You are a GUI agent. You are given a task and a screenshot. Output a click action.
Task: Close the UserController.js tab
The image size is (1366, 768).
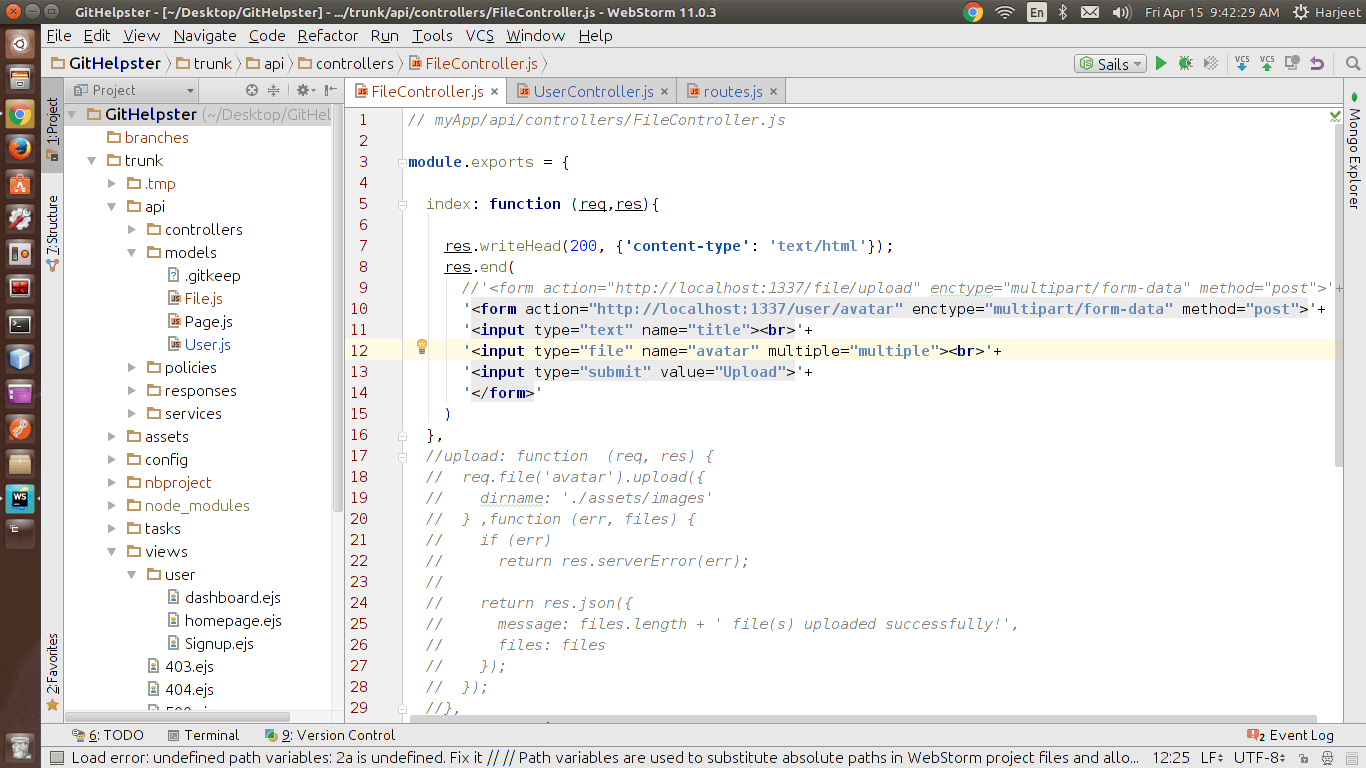[x=666, y=92]
